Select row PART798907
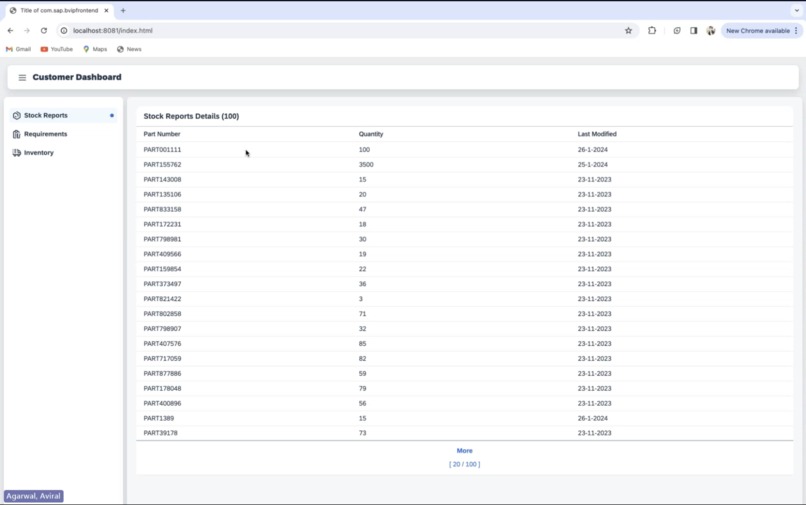Image resolution: width=806 pixels, height=505 pixels. [464, 329]
